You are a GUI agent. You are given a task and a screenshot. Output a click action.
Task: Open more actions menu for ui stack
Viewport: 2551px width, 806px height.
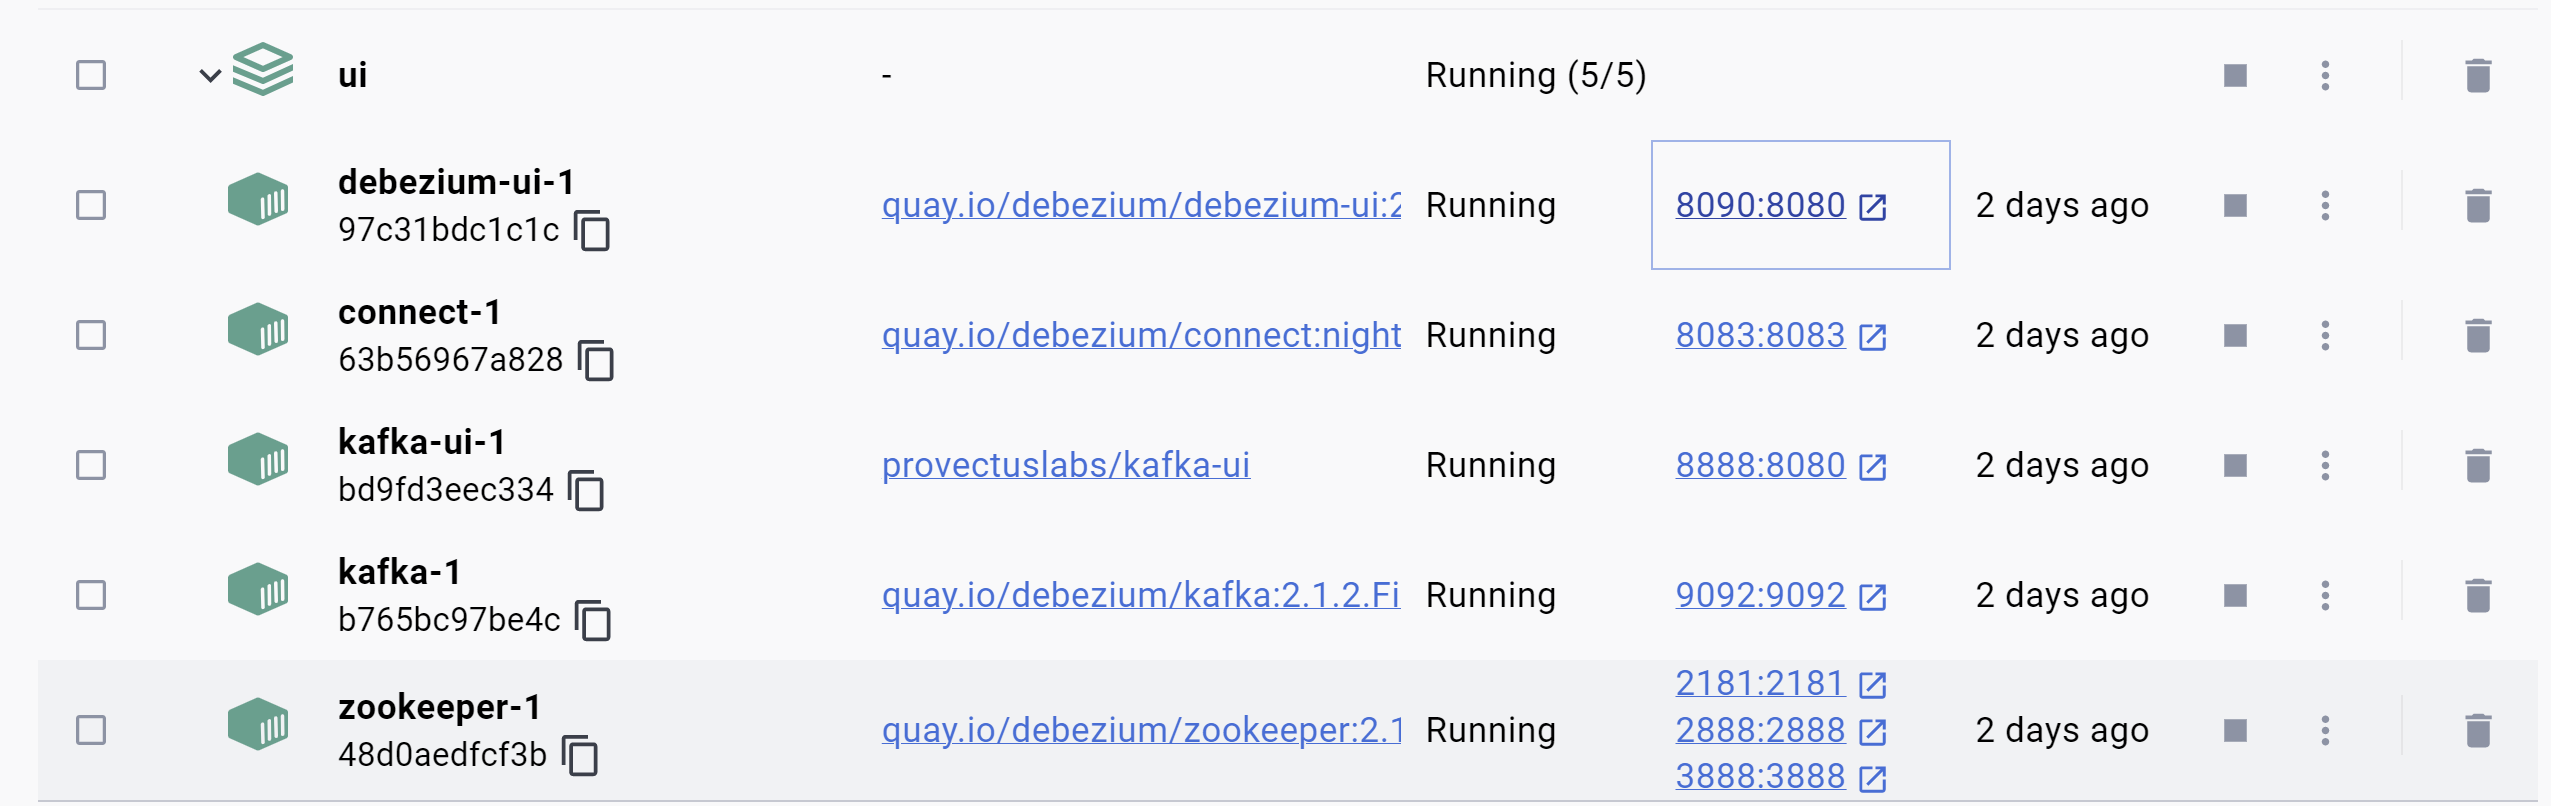(x=2325, y=76)
